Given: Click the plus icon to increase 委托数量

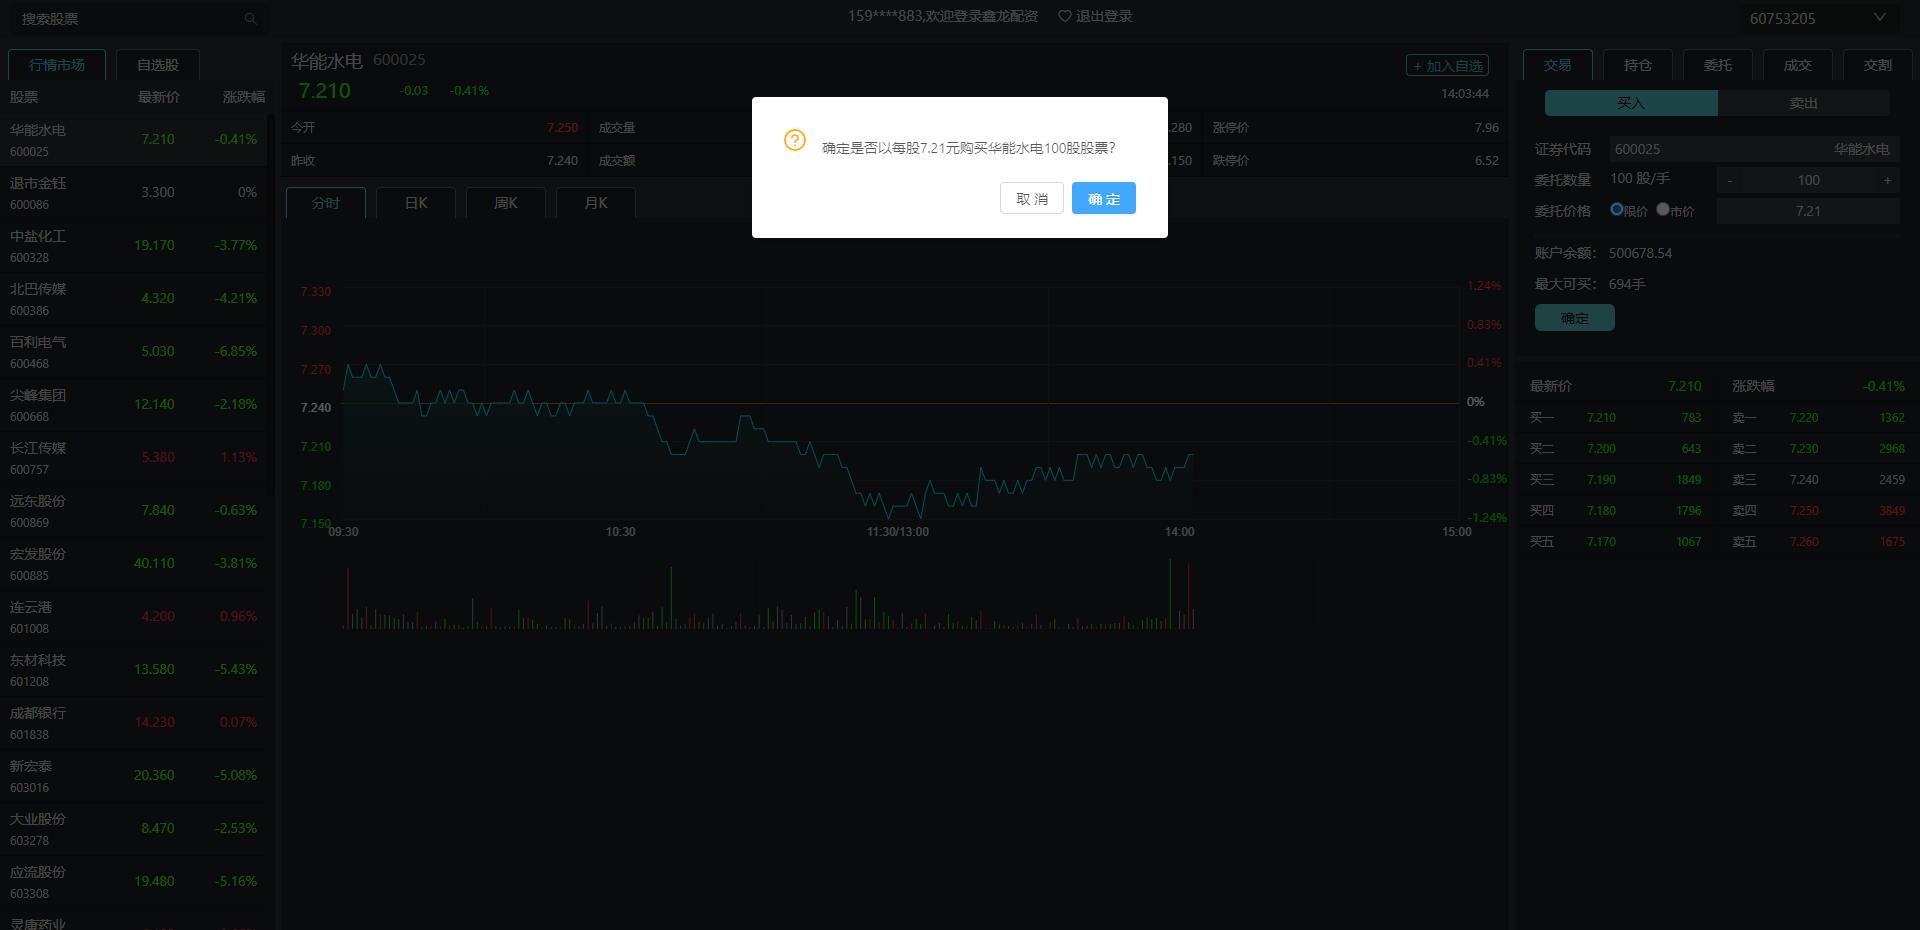Looking at the screenshot, I should 1887,180.
